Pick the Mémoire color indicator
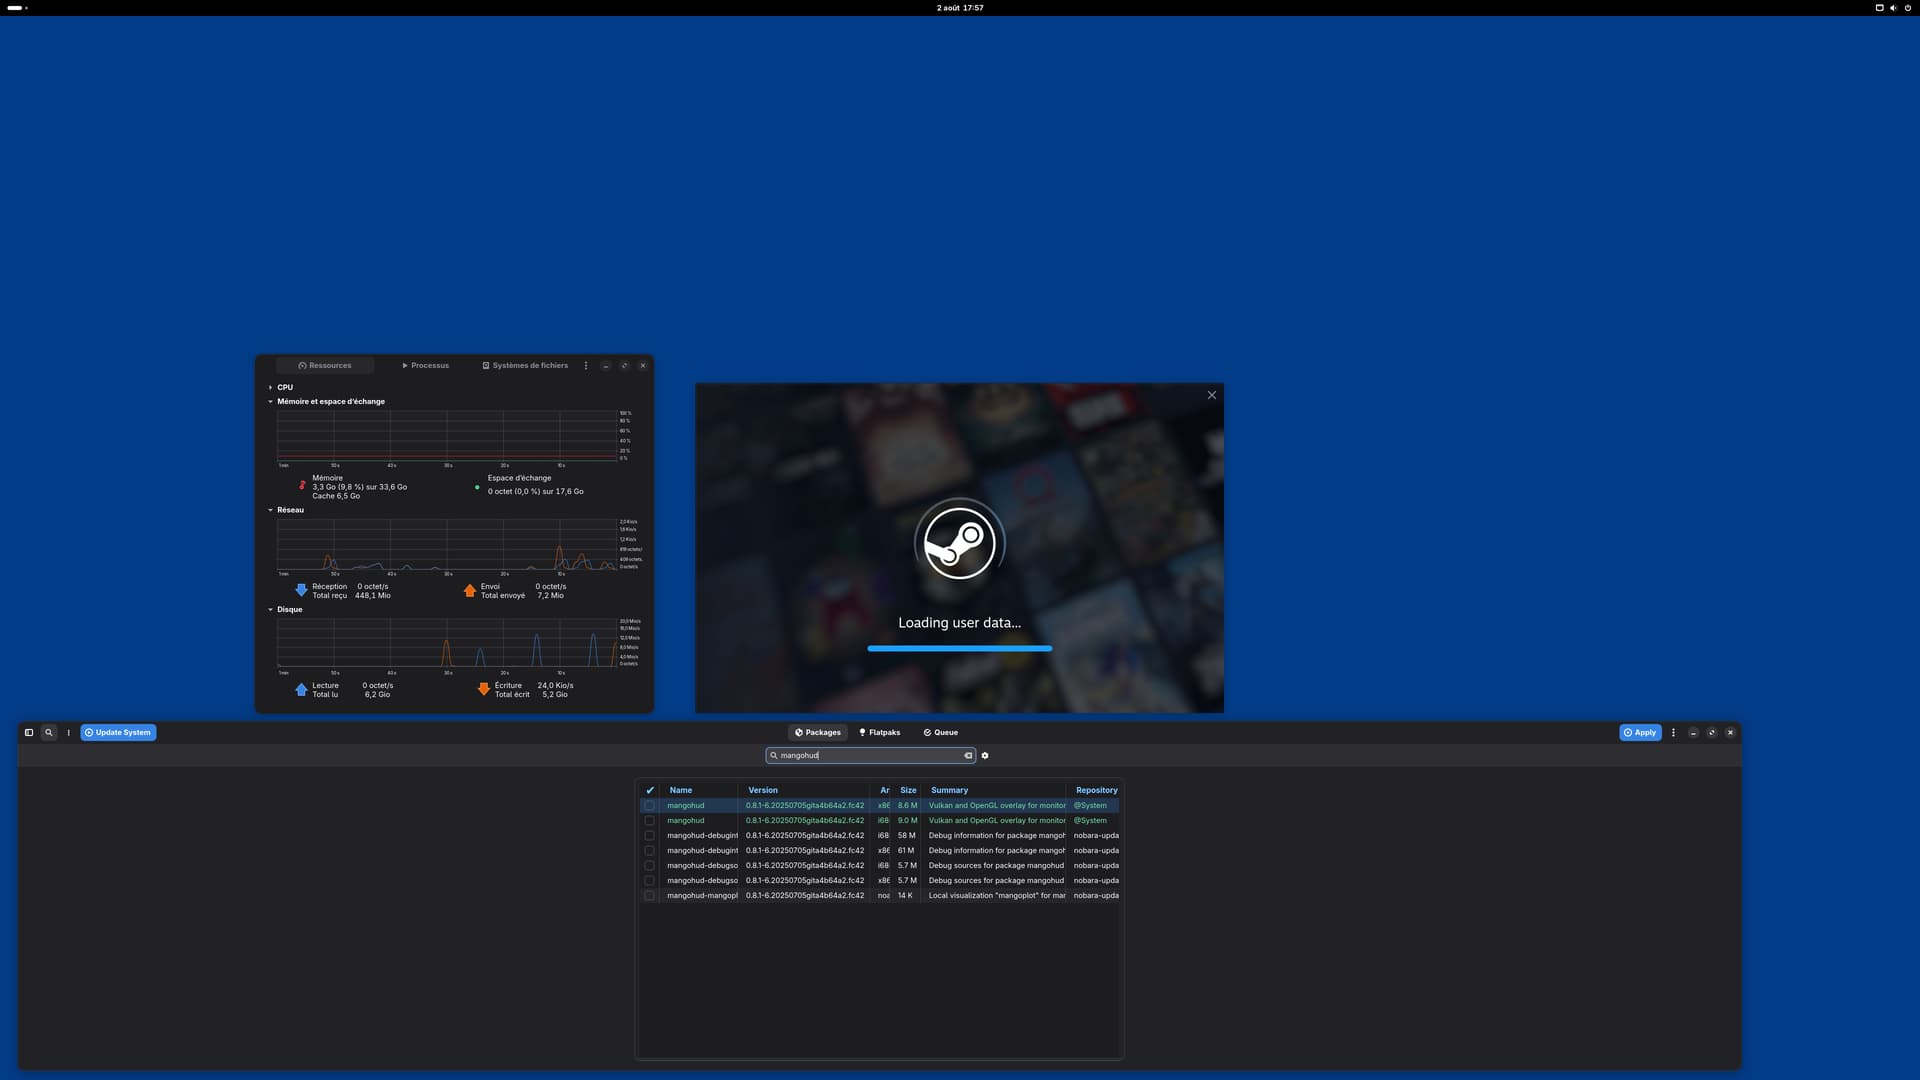The height and width of the screenshot is (1080, 1920). 302,485
